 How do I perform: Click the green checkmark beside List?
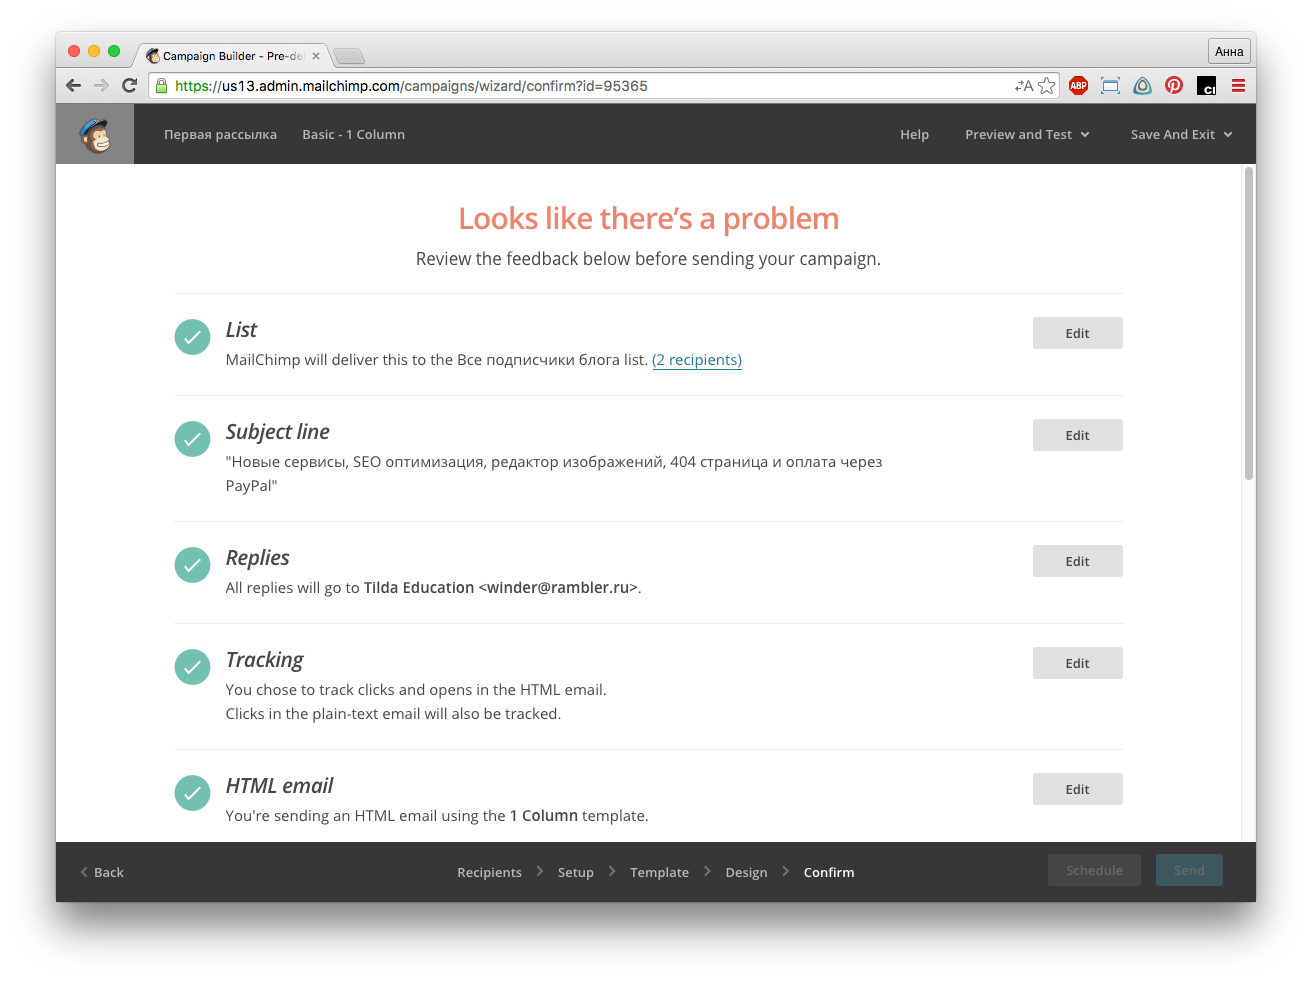pos(192,337)
